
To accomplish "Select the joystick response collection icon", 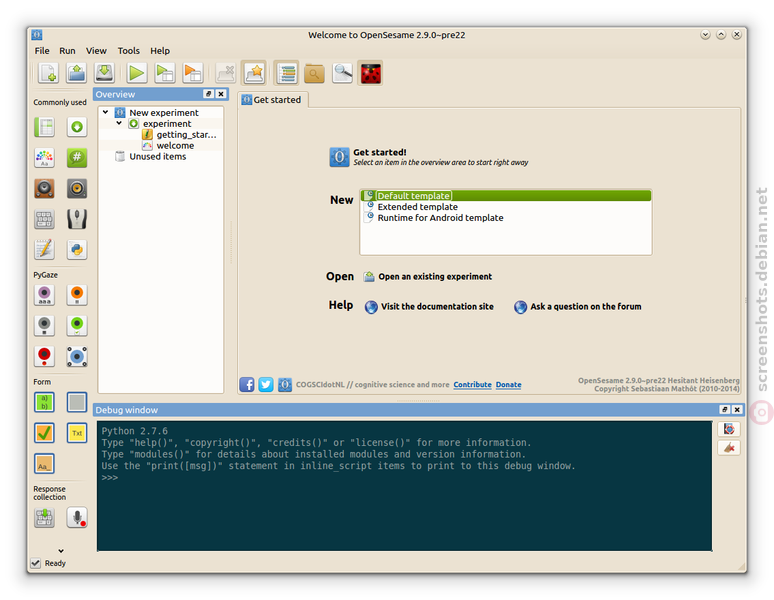I will (x=44, y=517).
